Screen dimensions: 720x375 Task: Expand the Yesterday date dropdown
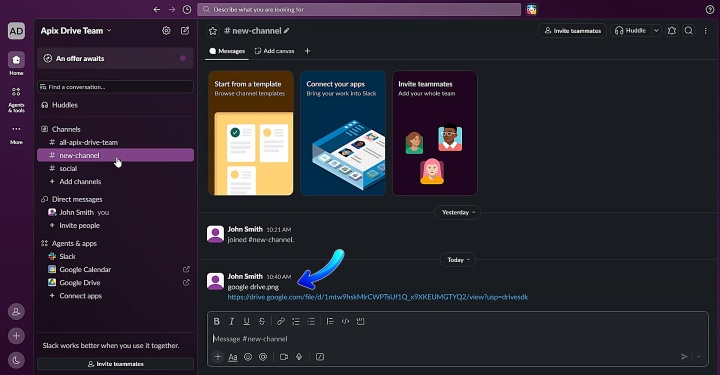(x=458, y=212)
